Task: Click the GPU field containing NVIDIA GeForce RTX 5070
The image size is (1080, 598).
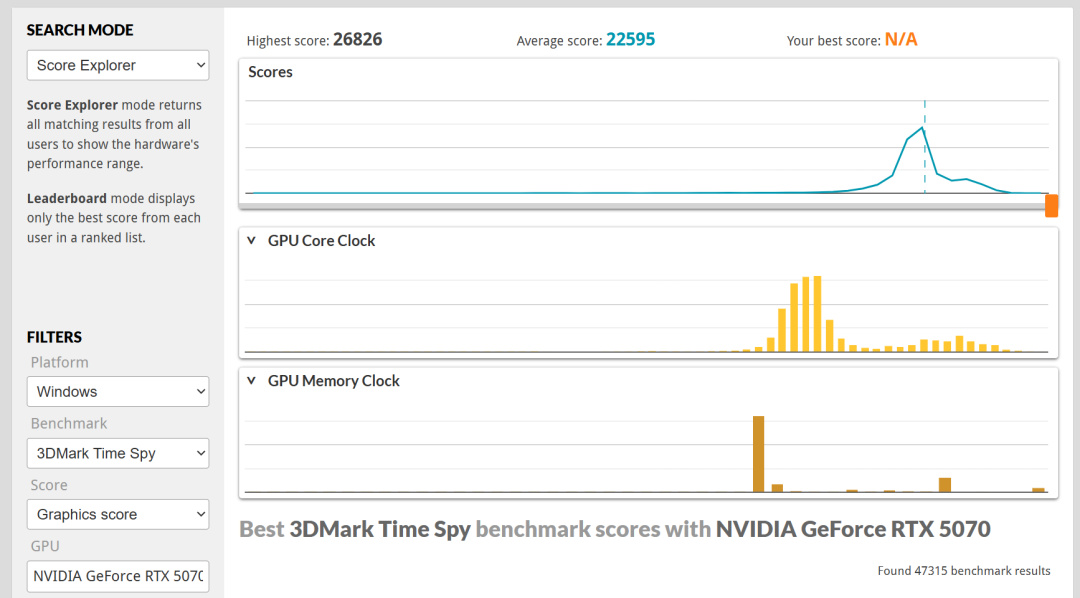Action: click(118, 576)
